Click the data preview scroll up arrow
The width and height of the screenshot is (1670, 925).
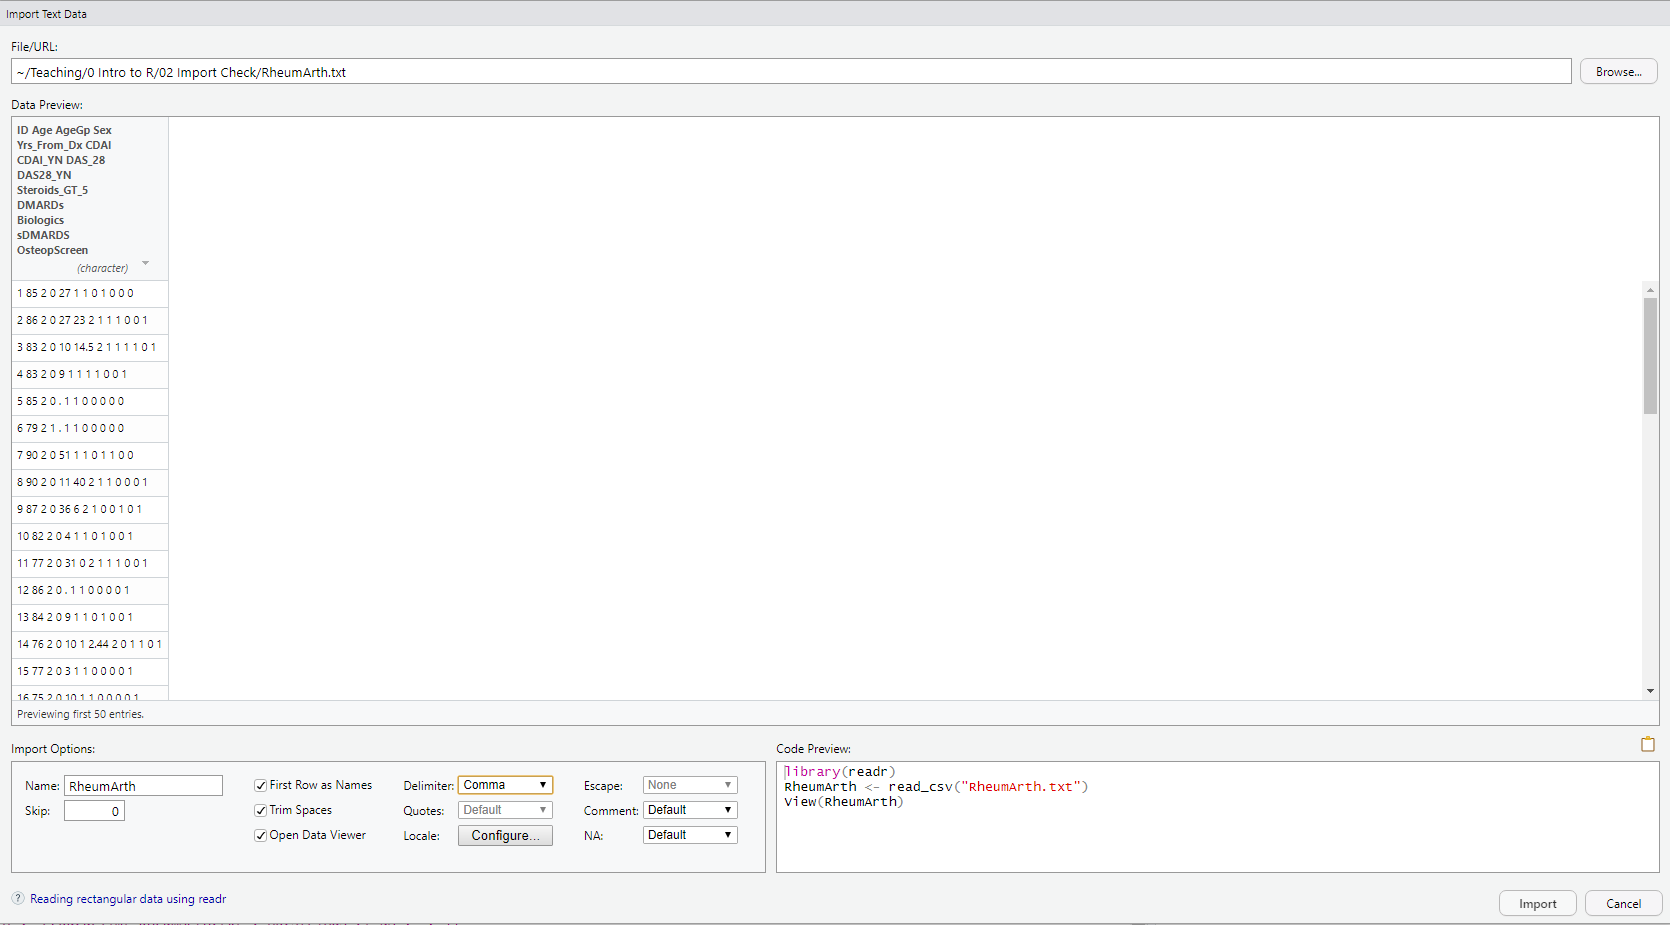click(1650, 290)
